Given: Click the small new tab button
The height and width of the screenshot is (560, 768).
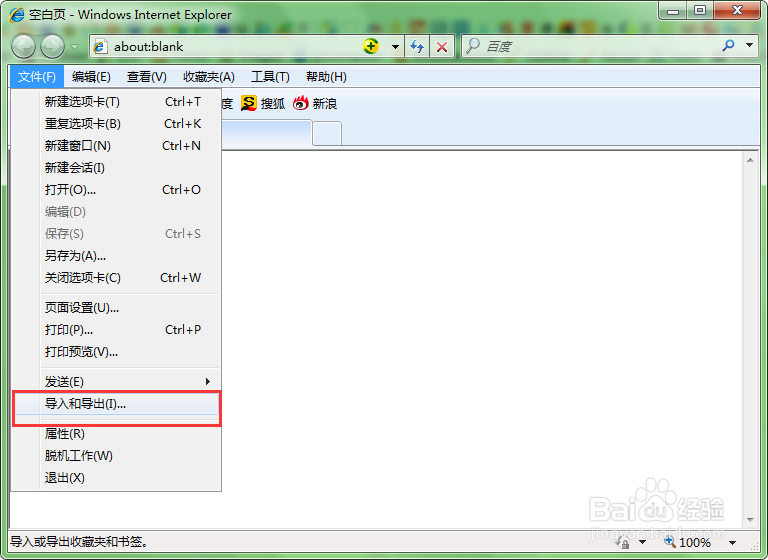Looking at the screenshot, I should (x=327, y=133).
